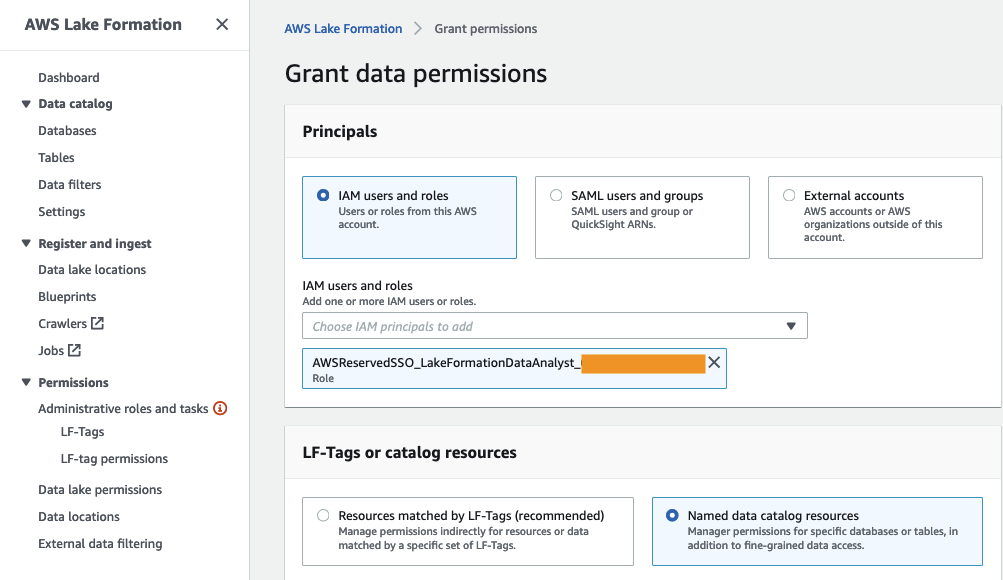Select Named data catalog resources
This screenshot has width=1003, height=580.
tap(672, 516)
